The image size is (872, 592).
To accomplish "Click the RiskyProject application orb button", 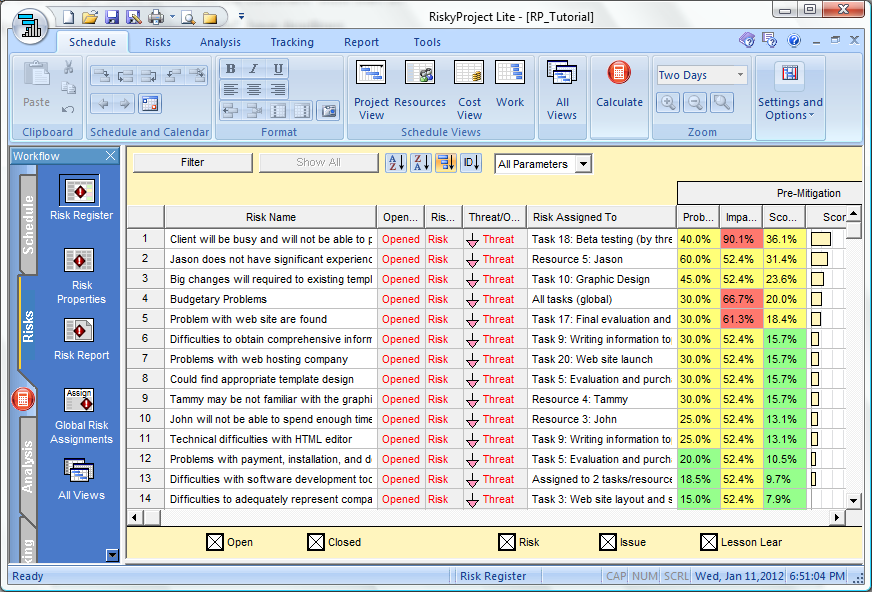I will 29,25.
